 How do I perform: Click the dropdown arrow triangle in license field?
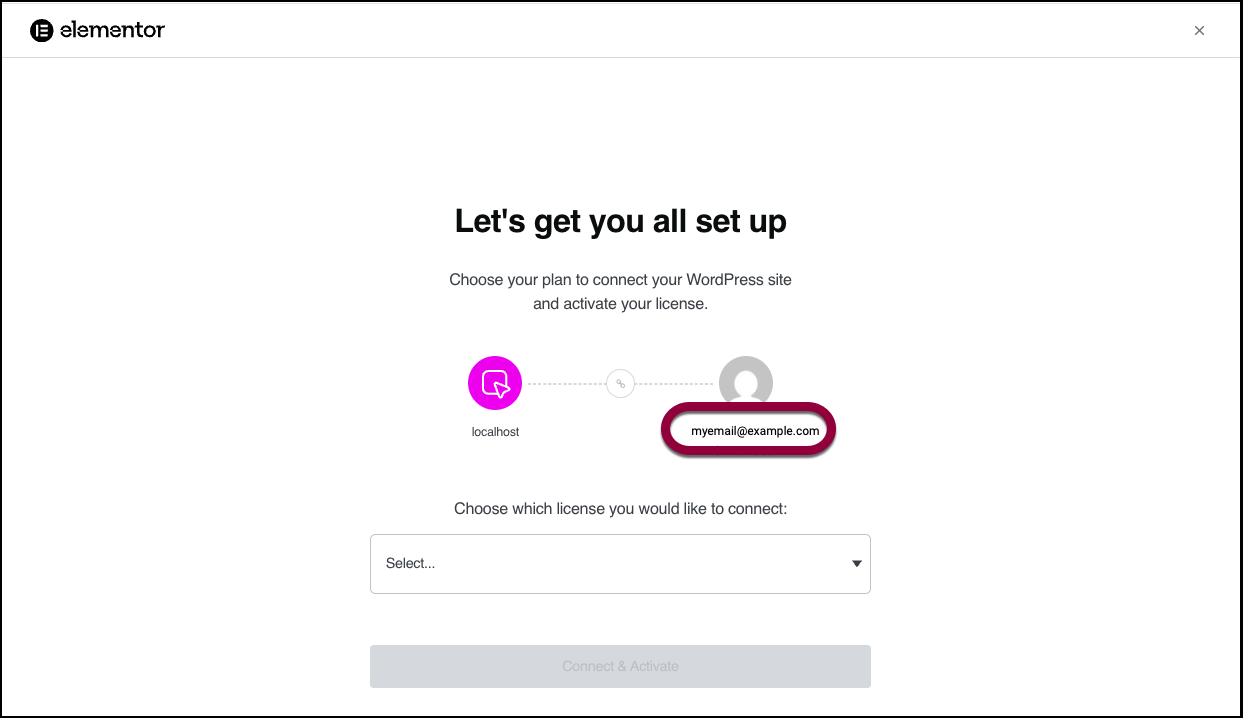click(856, 564)
